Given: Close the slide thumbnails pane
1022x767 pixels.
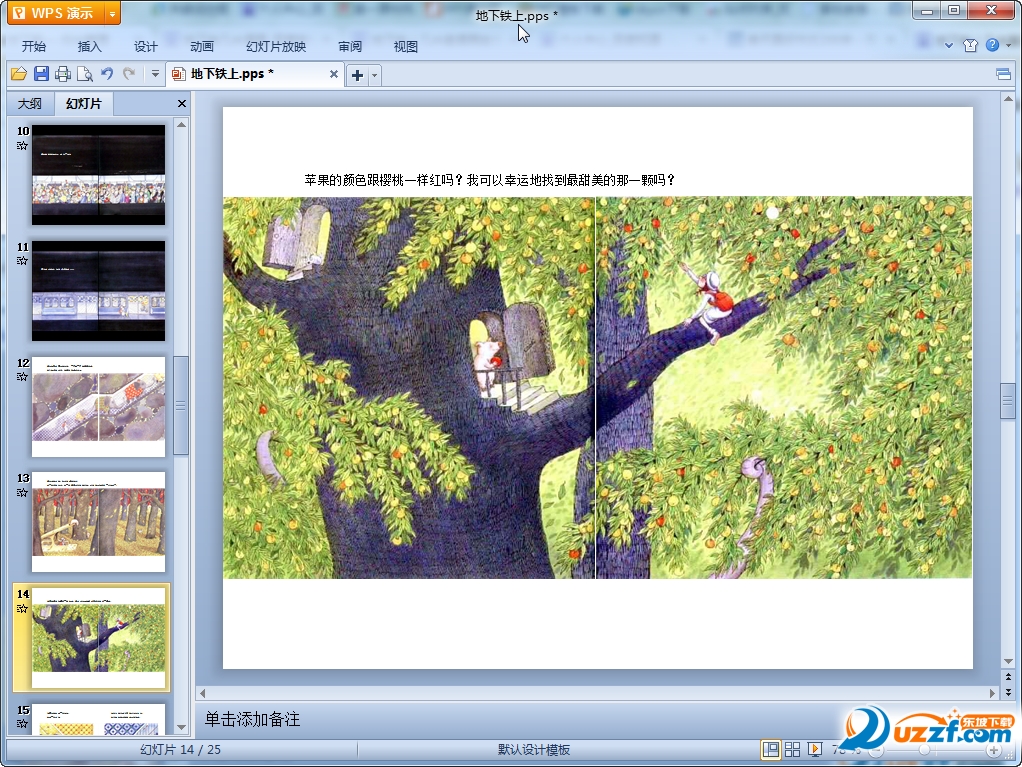Looking at the screenshot, I should coord(182,104).
